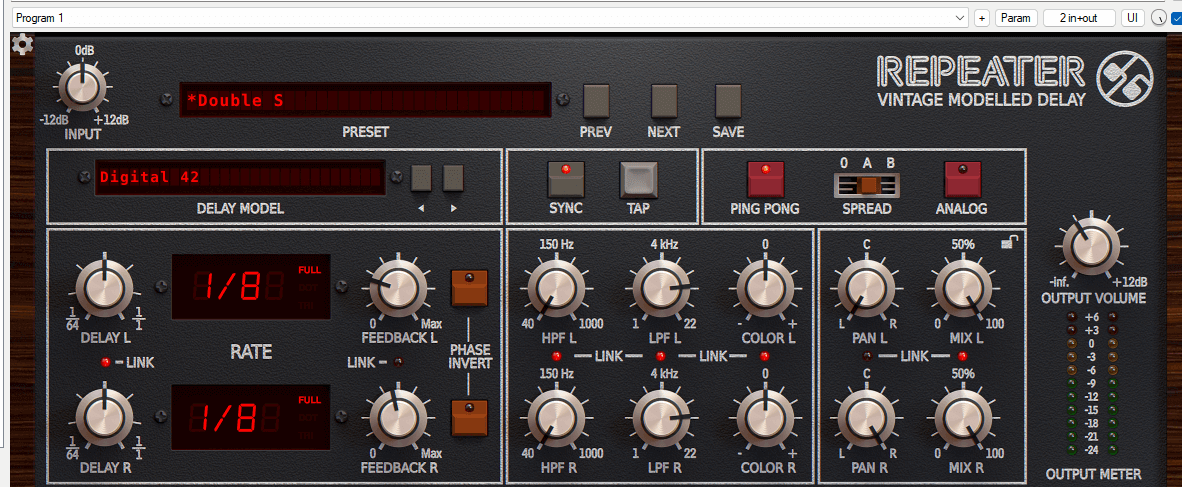Click the Delay R rate display 1/8
The image size is (1182, 487).
251,416
